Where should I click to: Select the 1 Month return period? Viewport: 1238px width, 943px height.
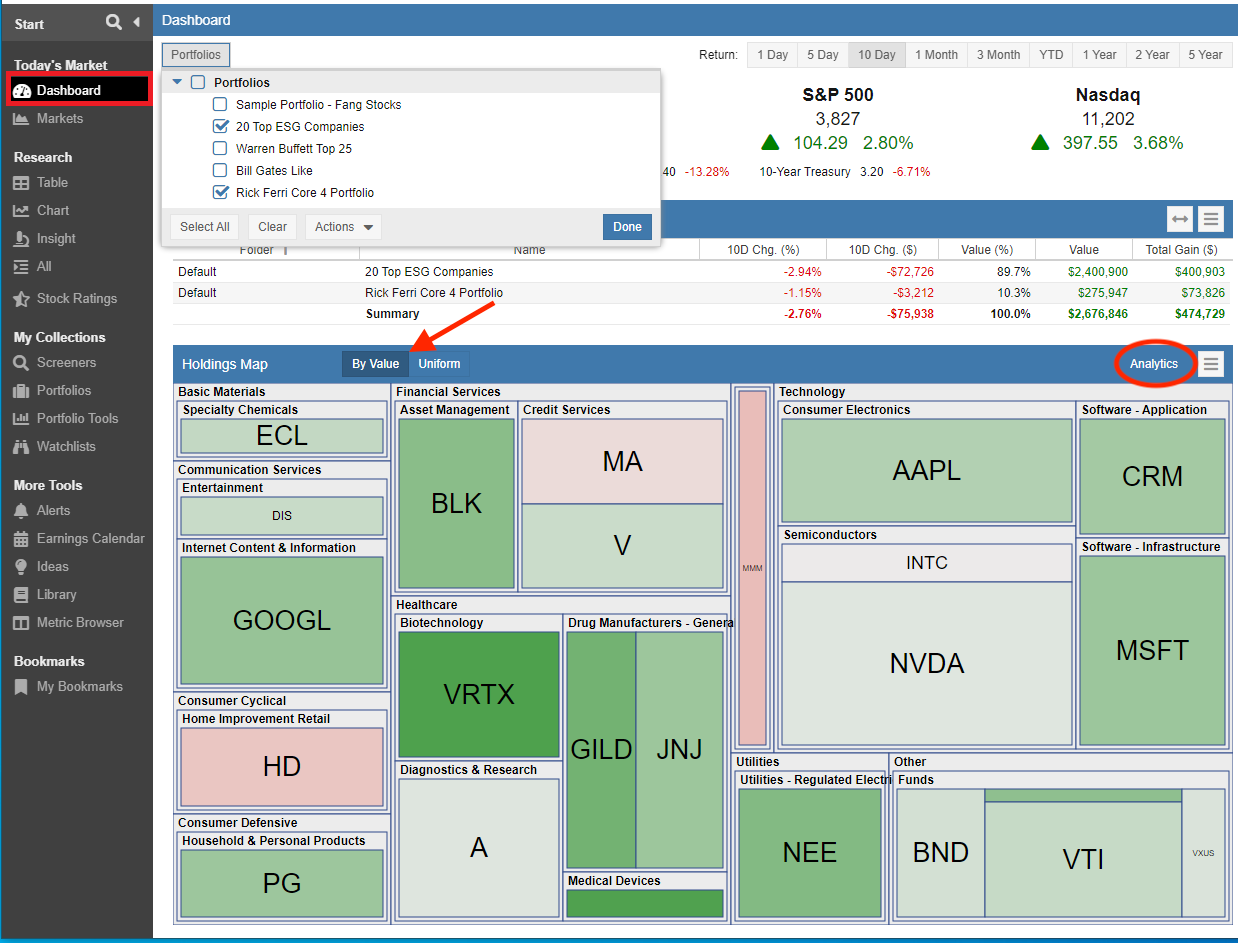pos(936,55)
